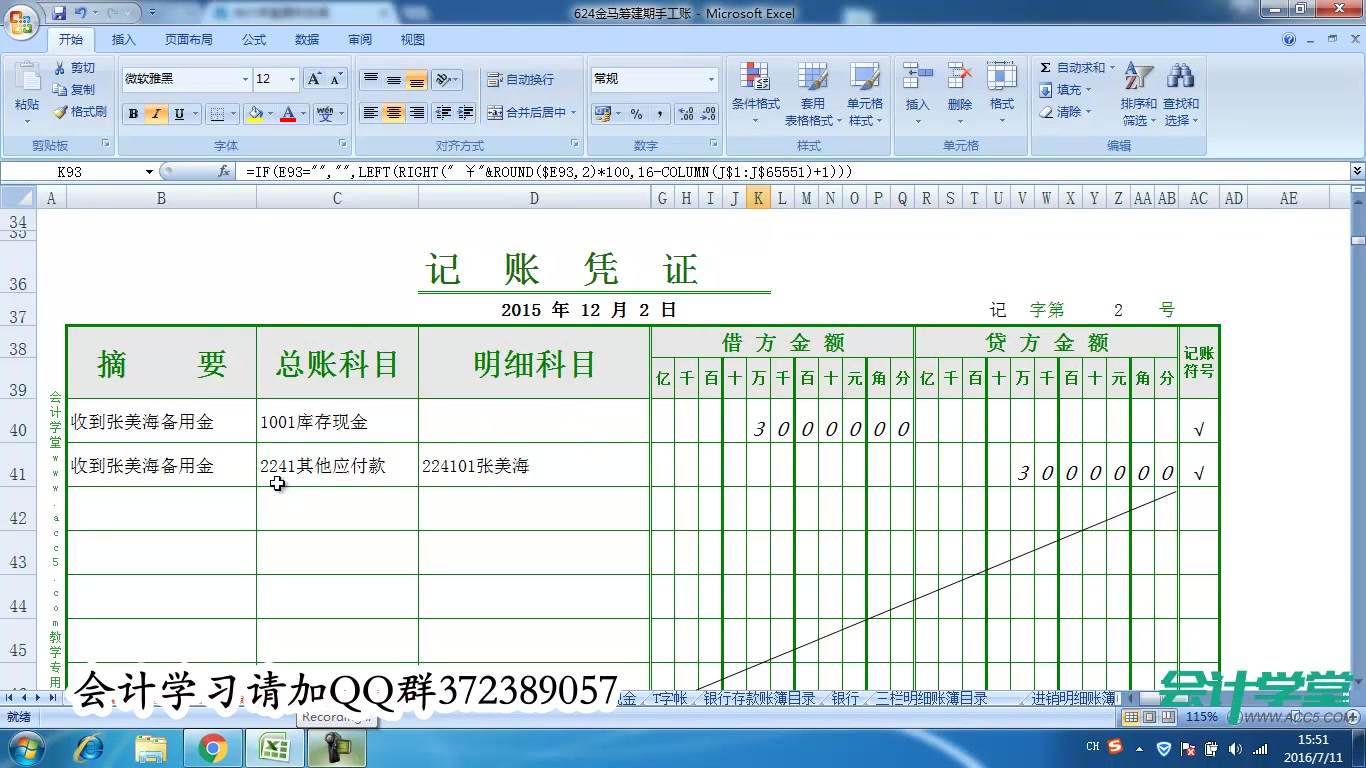Toggle italic formatting with the I icon
The image size is (1366, 768).
pos(155,113)
